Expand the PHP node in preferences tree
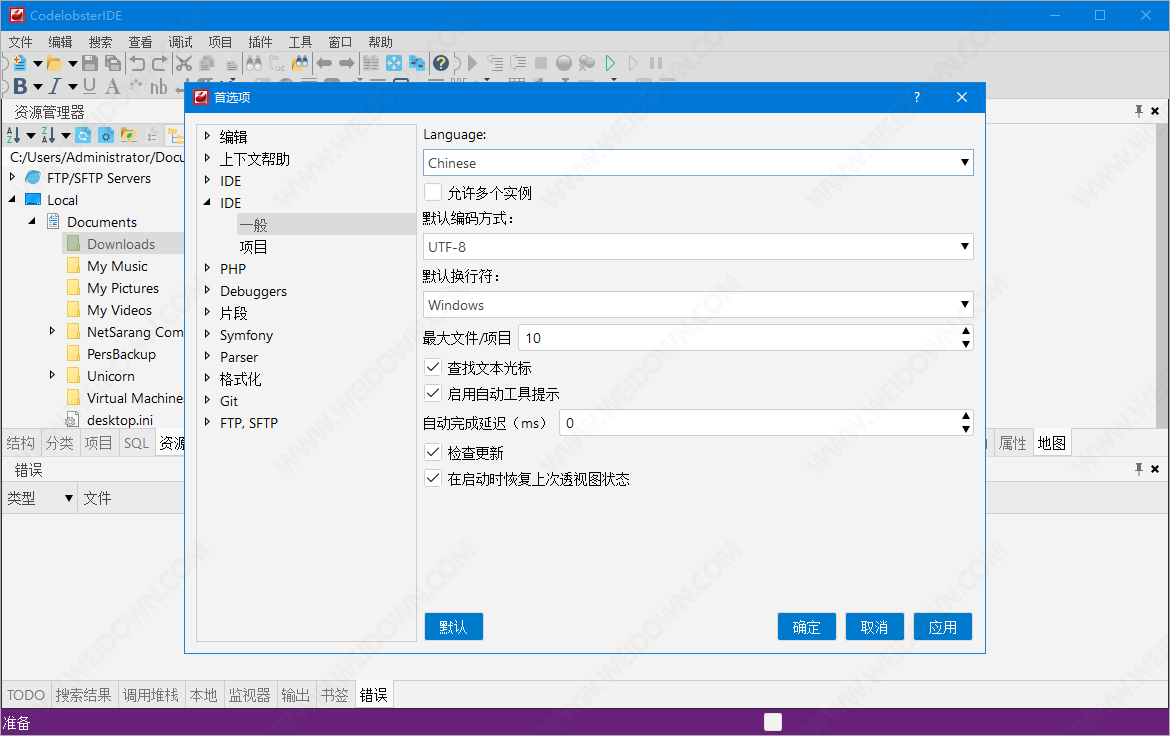Image resolution: width=1170 pixels, height=736 pixels. [x=208, y=269]
